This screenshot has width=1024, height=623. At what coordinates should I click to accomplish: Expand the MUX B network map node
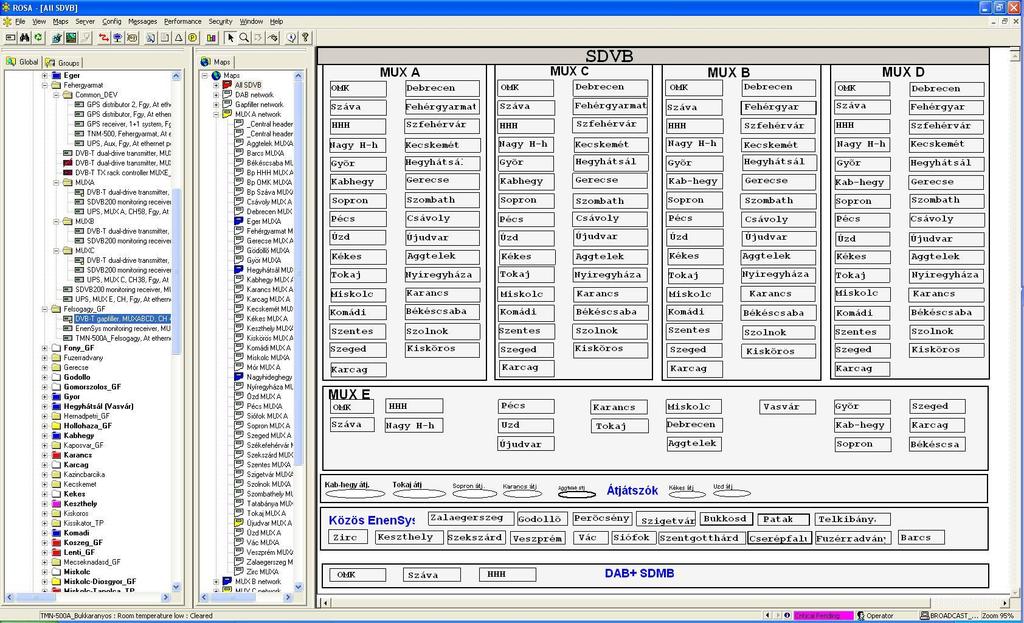216,581
